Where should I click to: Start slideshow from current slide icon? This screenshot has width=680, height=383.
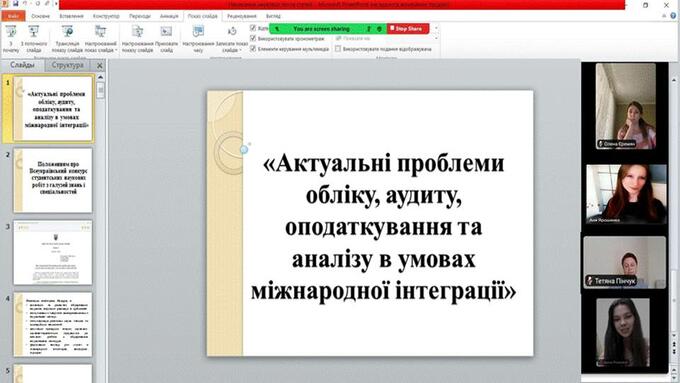[33, 32]
